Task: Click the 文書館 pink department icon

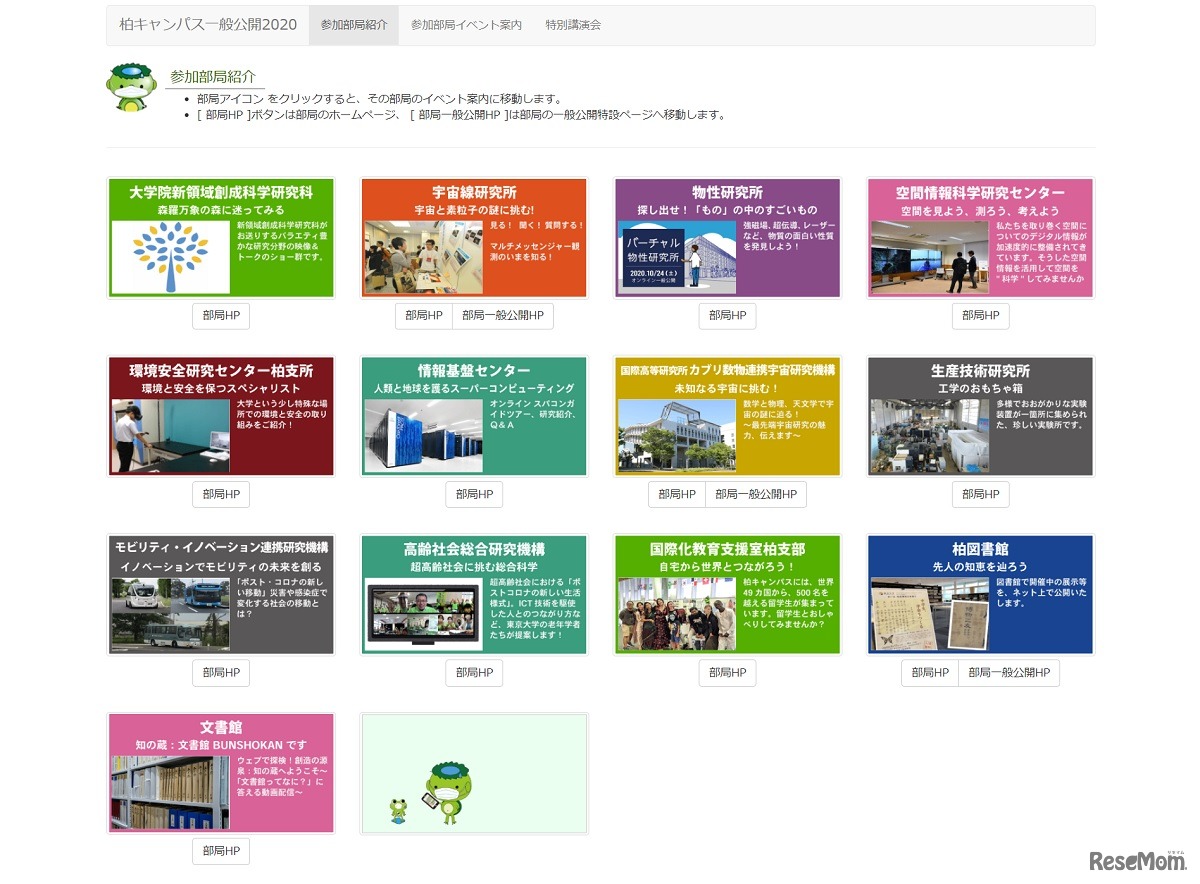Action: click(221, 772)
